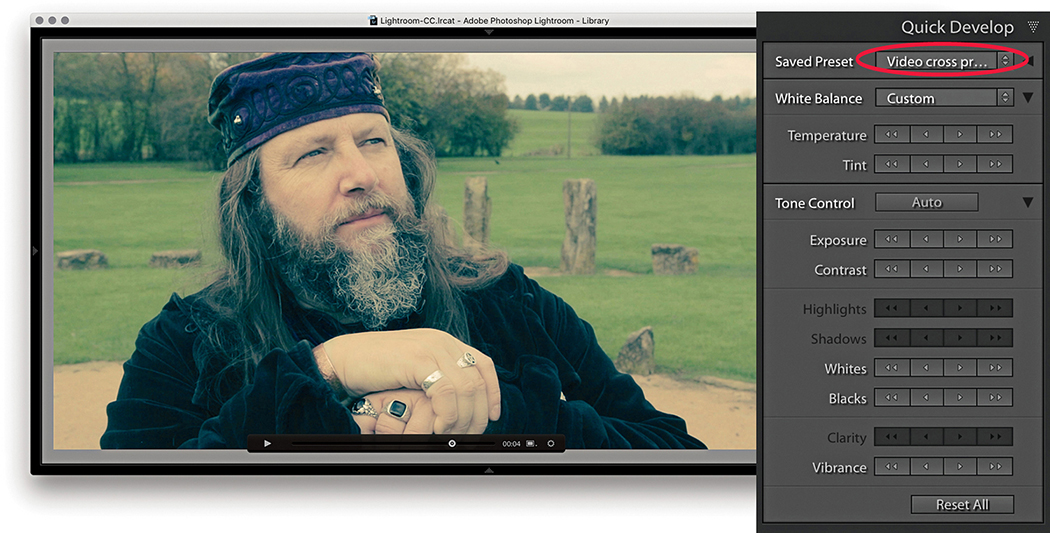The image size is (1050, 533).
Task: Expand the Saved Preset section arrow
Action: (x=1029, y=61)
